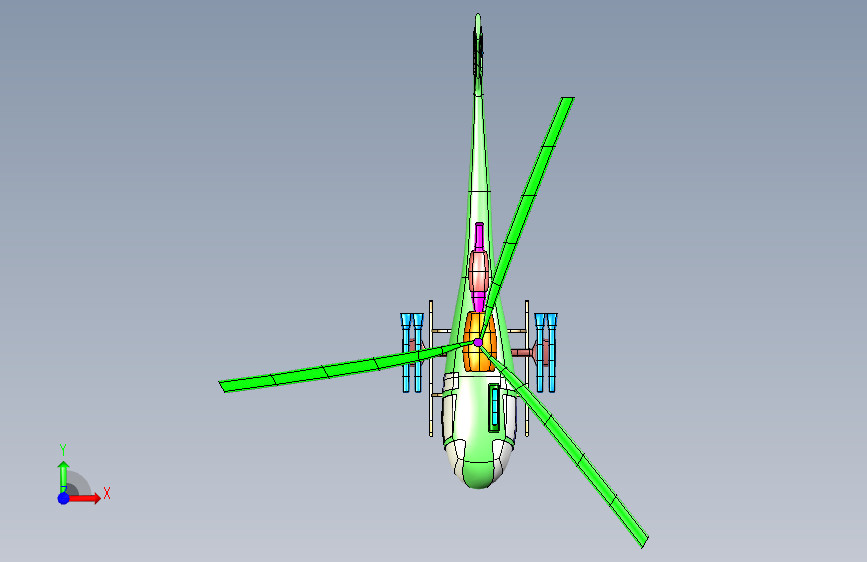This screenshot has height=562, width=867.
Task: Select the magenta exhaust pipe
Action: pyautogui.click(x=479, y=236)
